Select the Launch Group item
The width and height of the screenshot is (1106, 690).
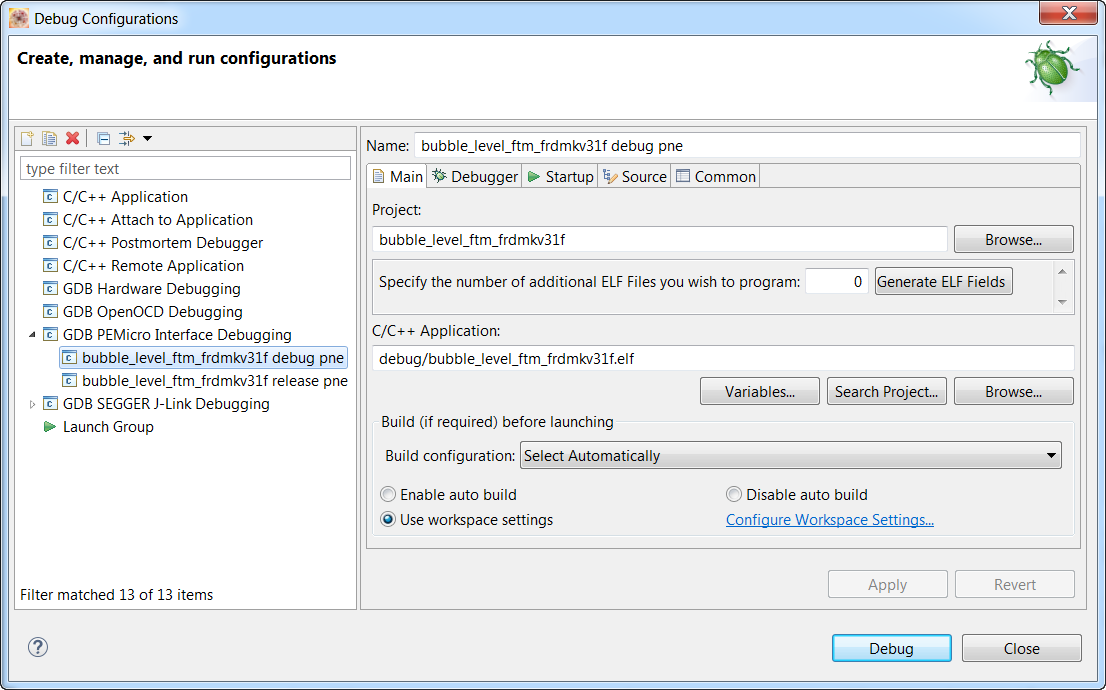click(x=107, y=427)
